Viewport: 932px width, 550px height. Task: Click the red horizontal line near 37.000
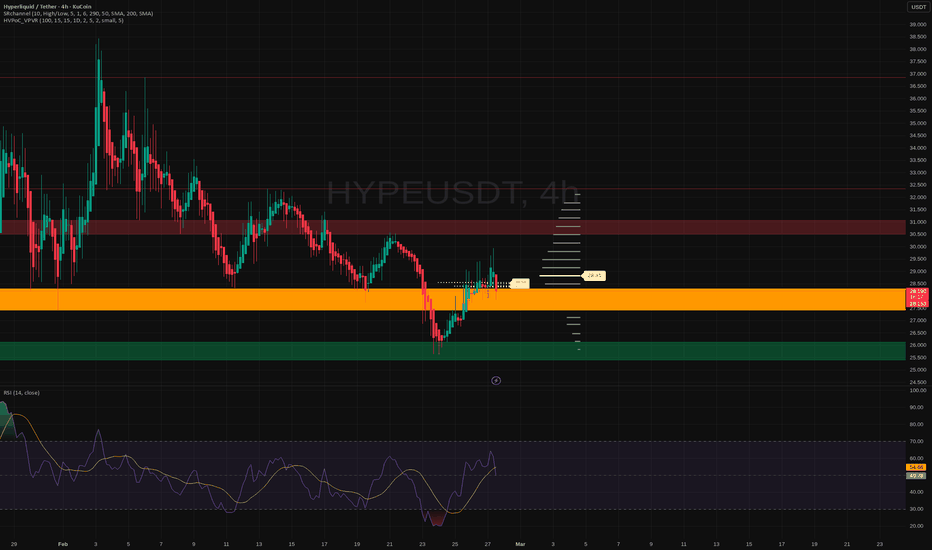pos(452,77)
